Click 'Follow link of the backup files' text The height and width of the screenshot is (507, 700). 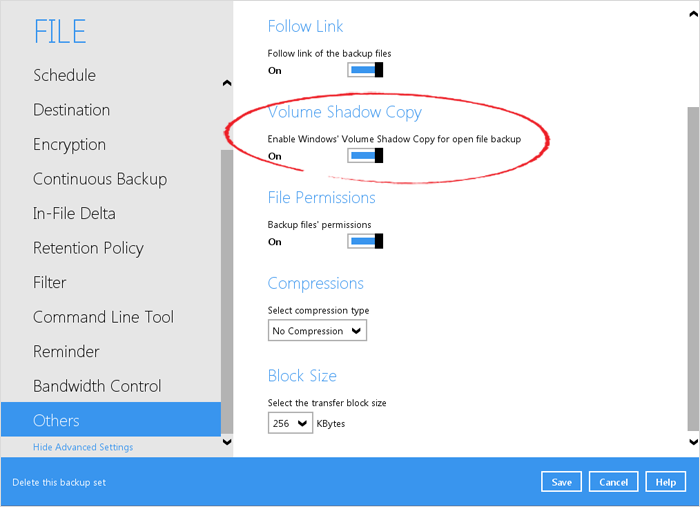point(329,54)
